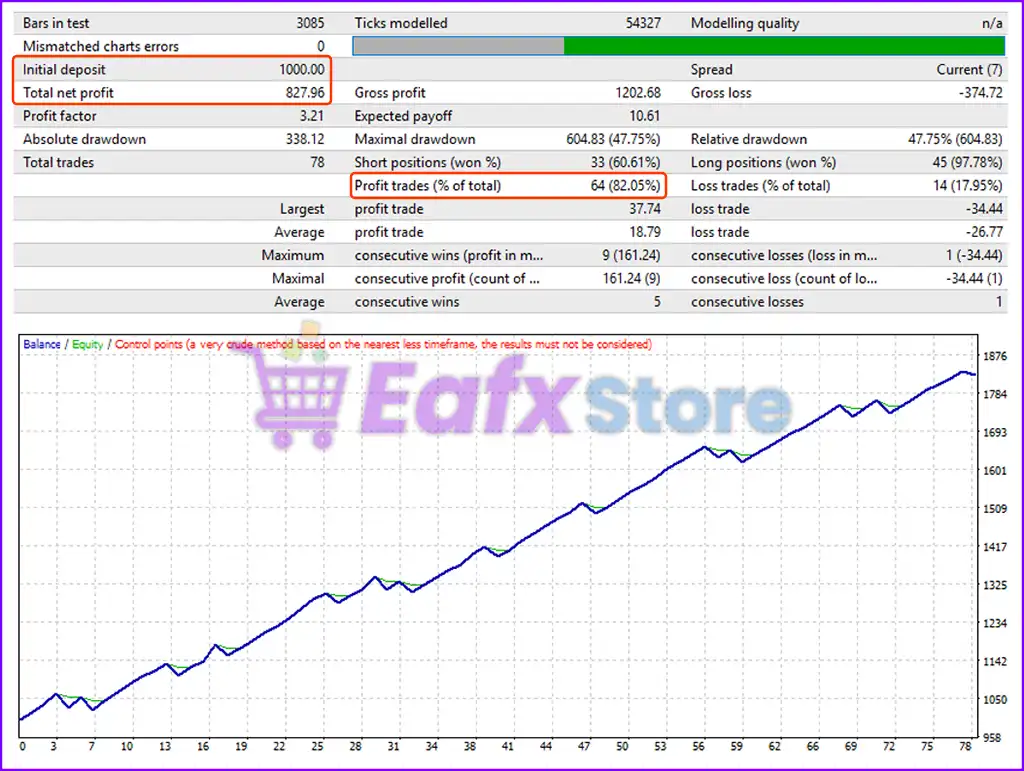Select the Total net profit value 827.96
Viewport: 1024px width, 771px height.
pyautogui.click(x=305, y=93)
